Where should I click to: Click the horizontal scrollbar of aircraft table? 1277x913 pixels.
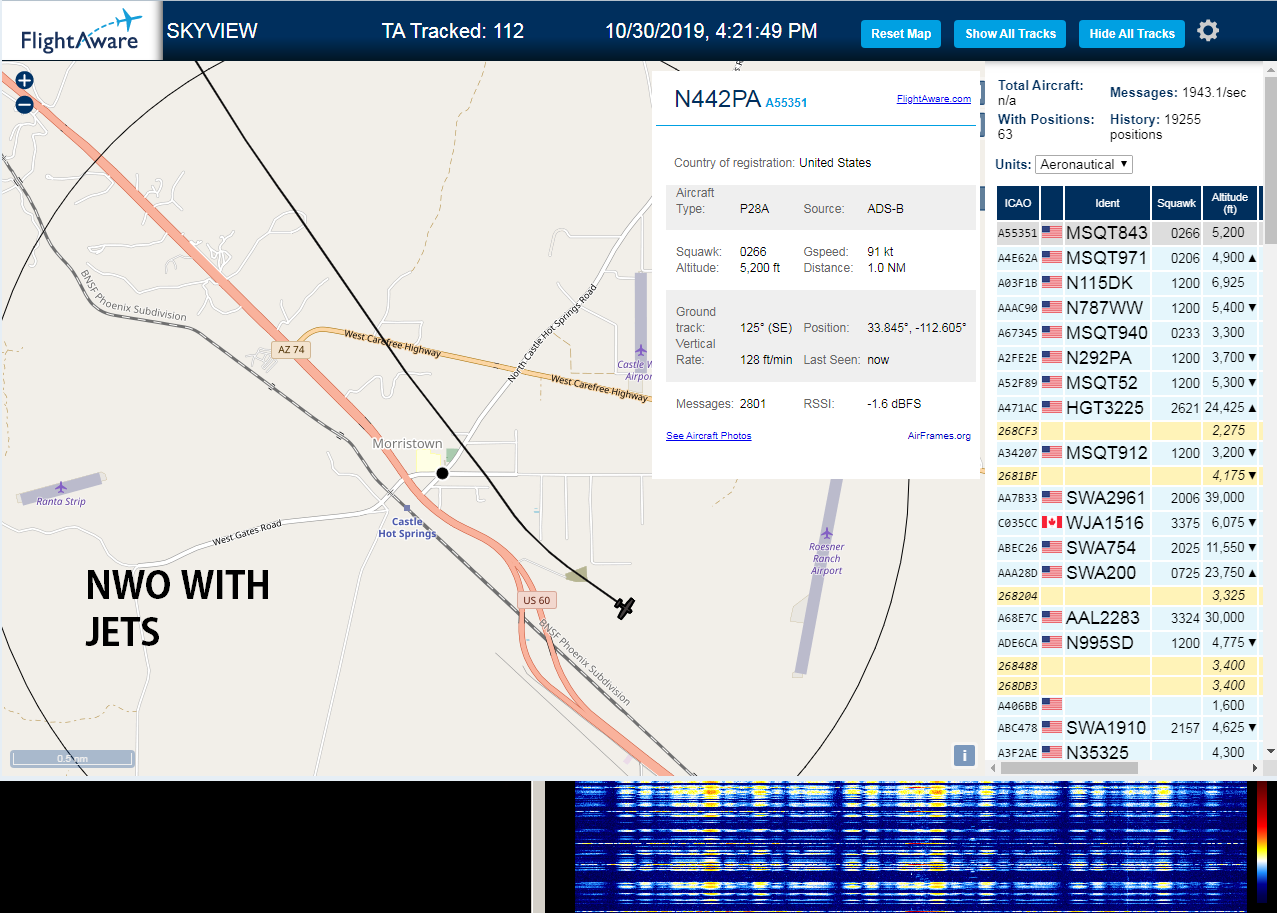tap(1068, 768)
